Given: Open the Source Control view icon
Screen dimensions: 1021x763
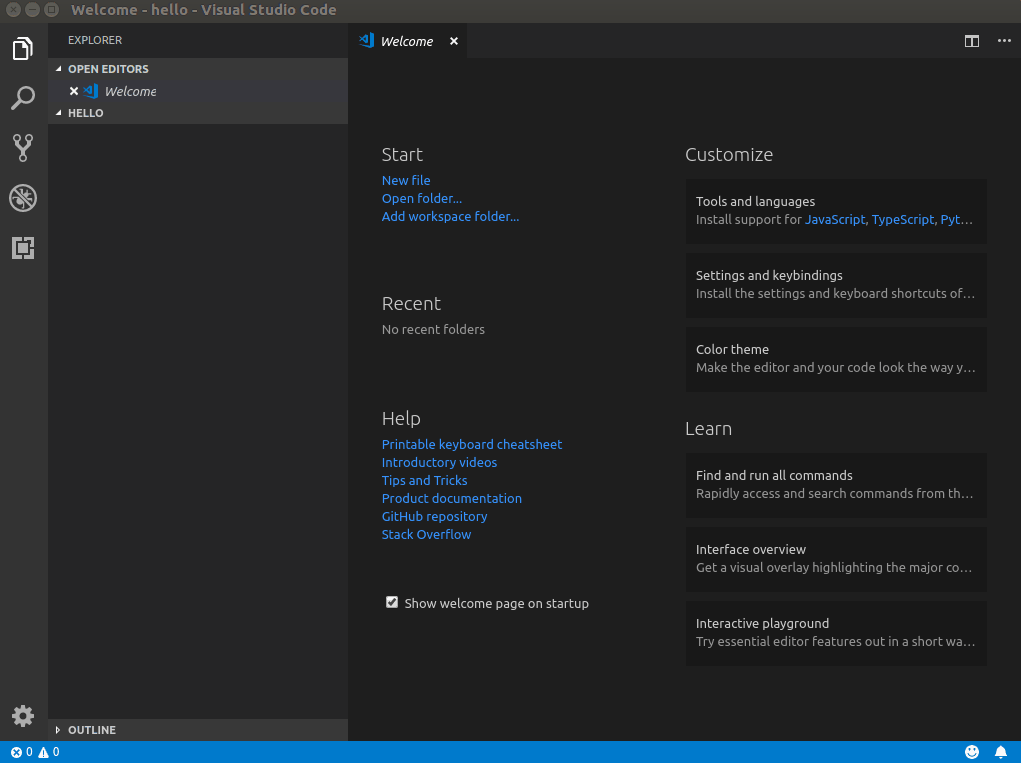Looking at the screenshot, I should [x=23, y=148].
